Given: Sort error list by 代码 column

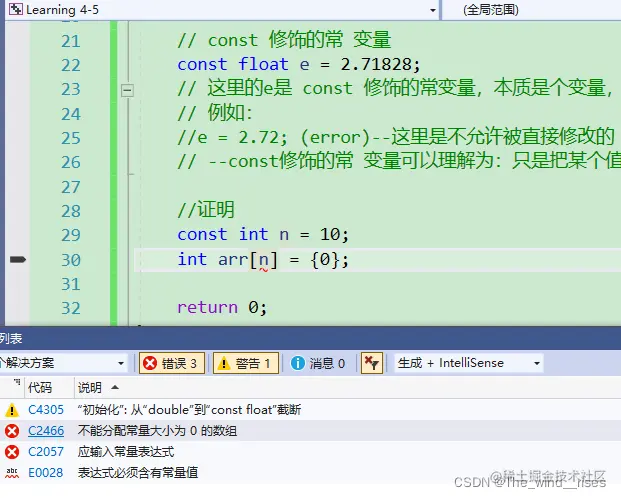Looking at the screenshot, I should (40, 387).
